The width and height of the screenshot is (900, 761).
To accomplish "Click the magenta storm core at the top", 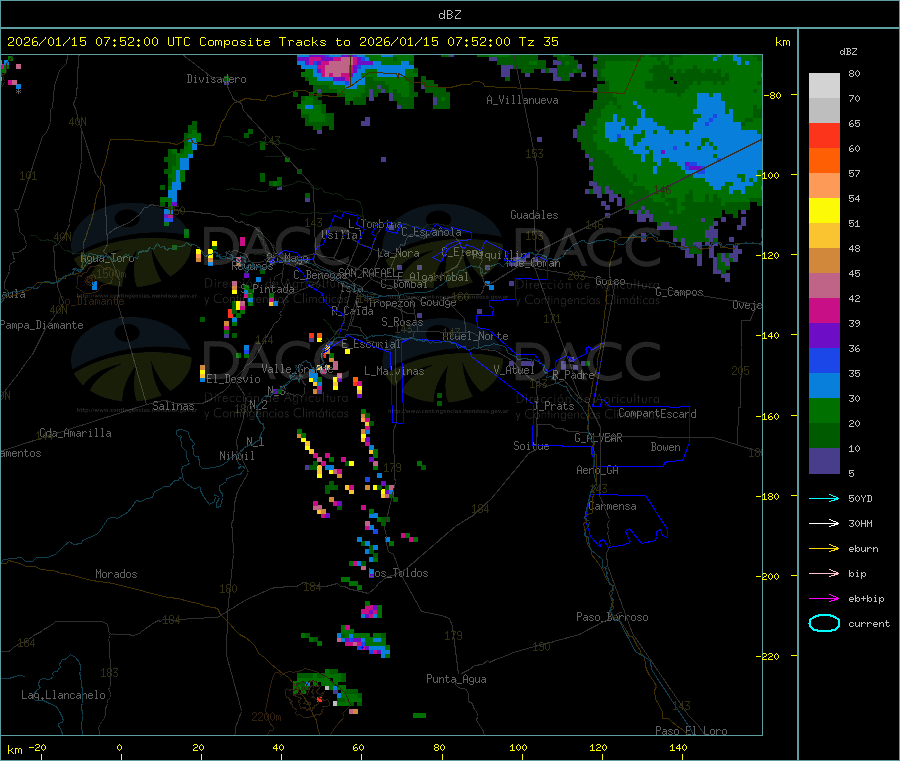I will pyautogui.click(x=336, y=67).
